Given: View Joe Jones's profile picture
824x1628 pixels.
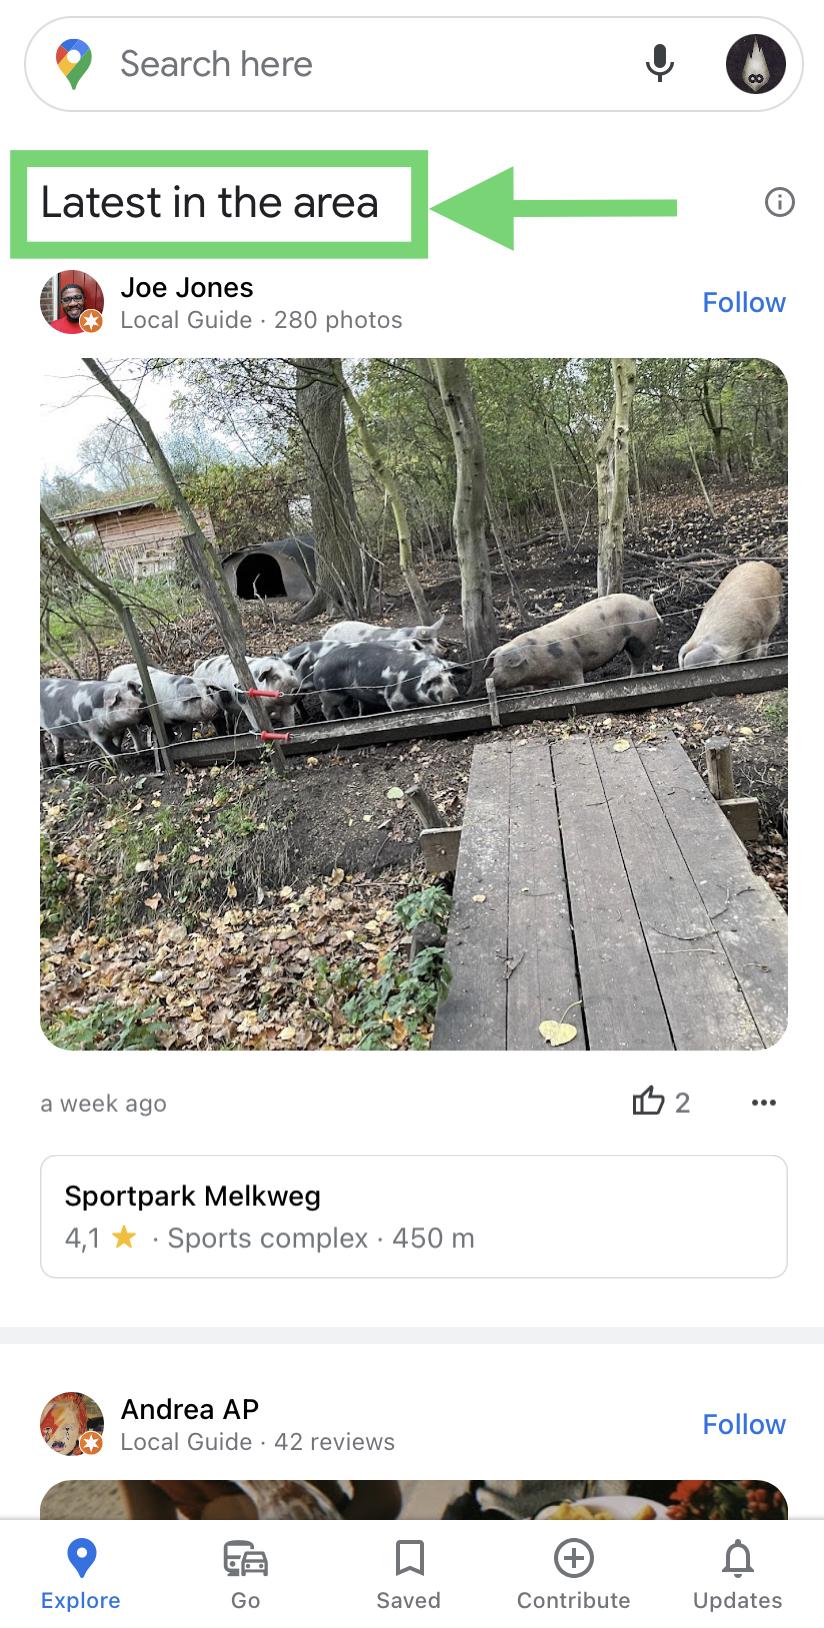Looking at the screenshot, I should 72,301.
